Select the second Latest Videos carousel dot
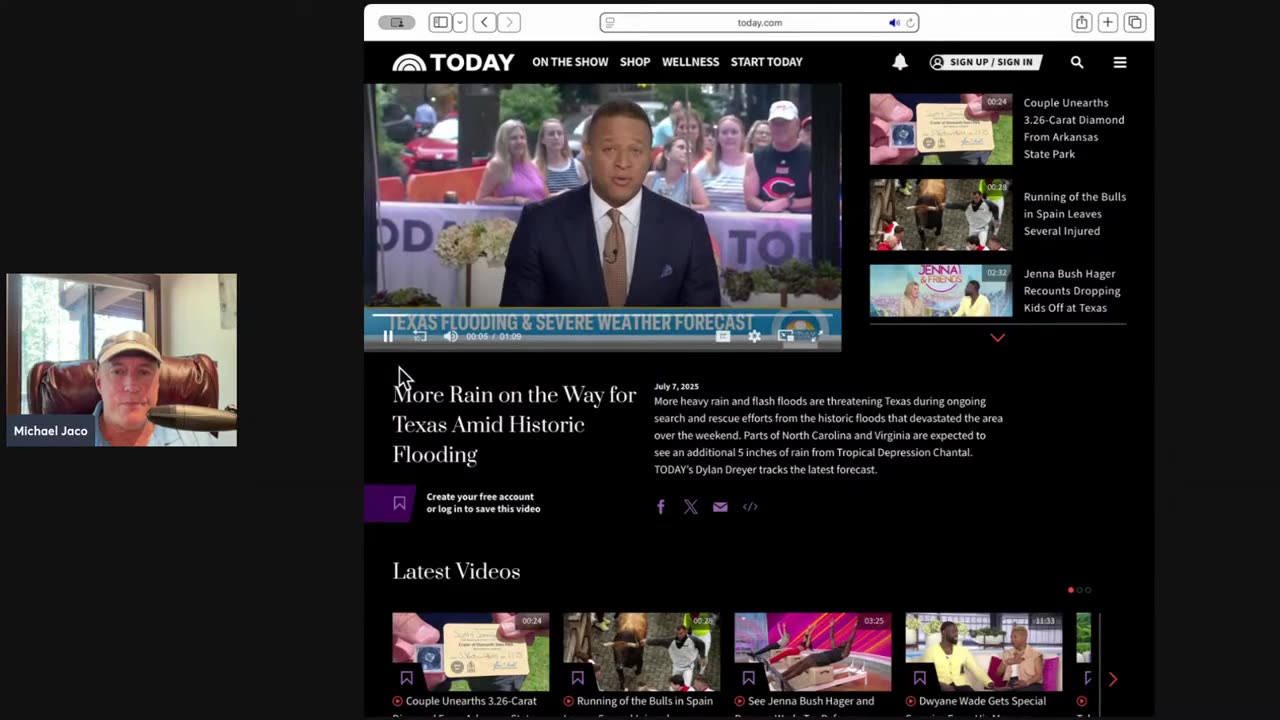Image resolution: width=1280 pixels, height=720 pixels. point(1079,590)
